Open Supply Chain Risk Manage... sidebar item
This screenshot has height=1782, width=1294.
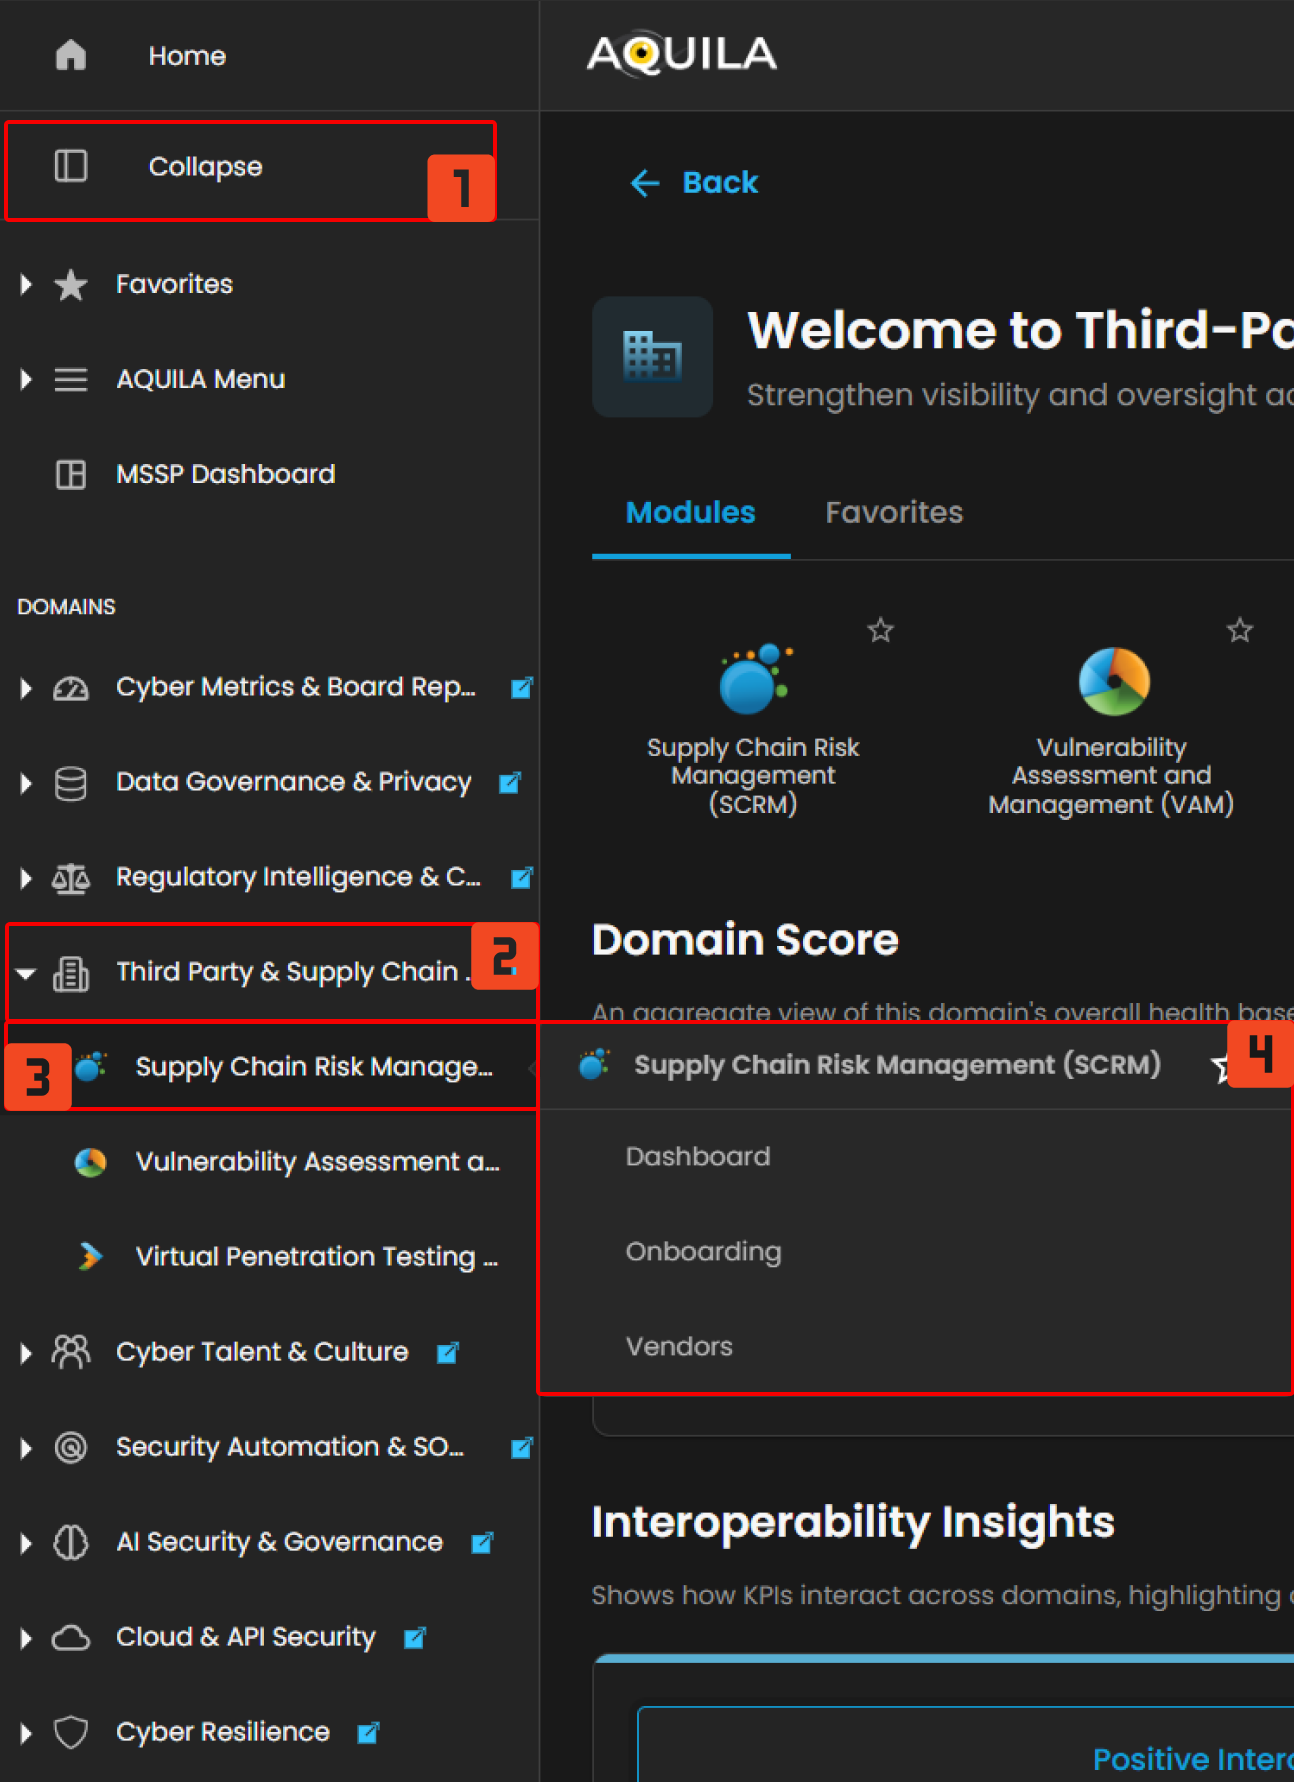(314, 1067)
